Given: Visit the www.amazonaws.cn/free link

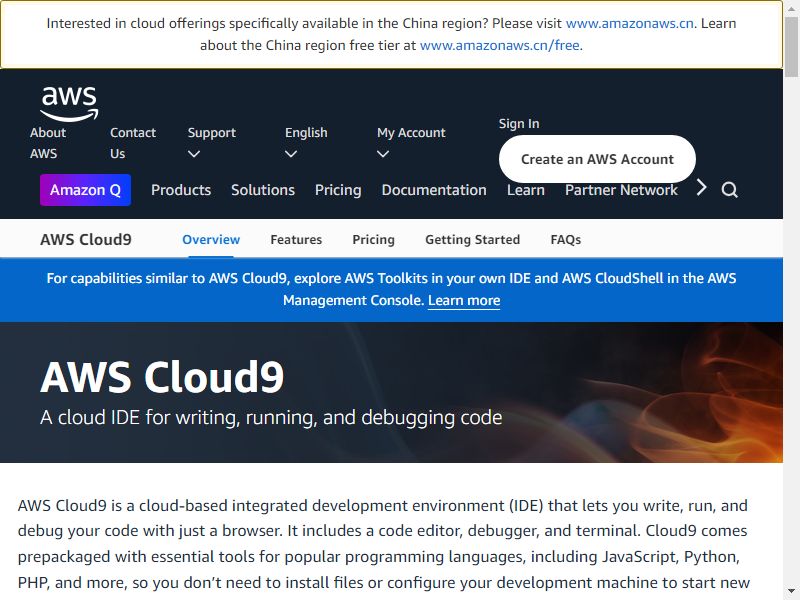Looking at the screenshot, I should coord(499,45).
